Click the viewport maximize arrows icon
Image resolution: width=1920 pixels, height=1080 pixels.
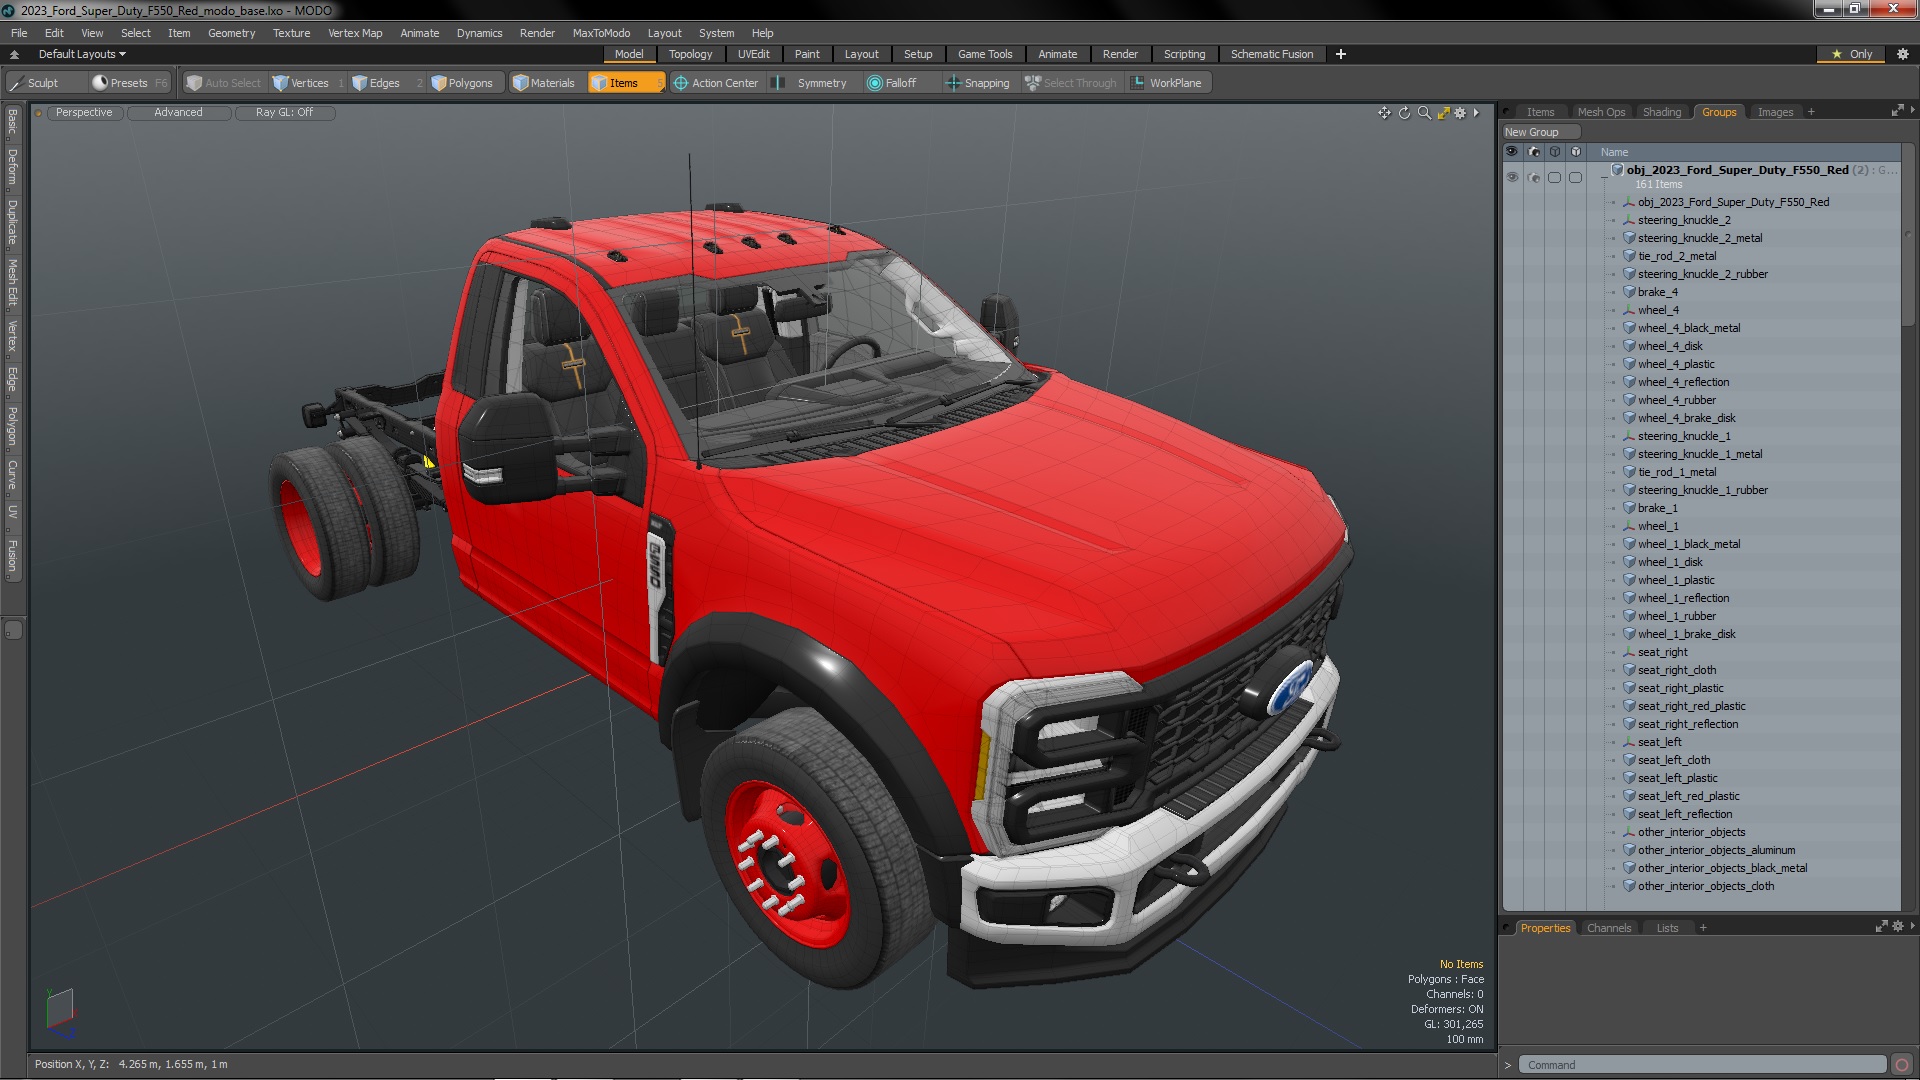coord(1443,113)
